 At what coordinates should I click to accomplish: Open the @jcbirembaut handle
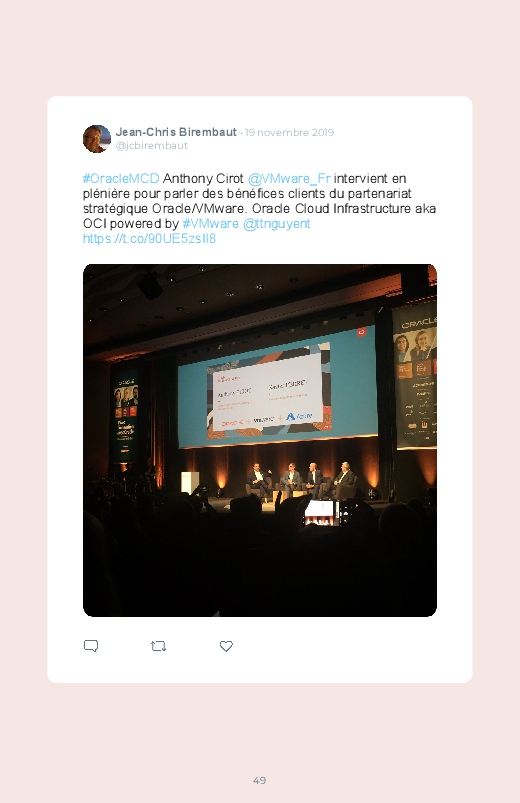click(x=152, y=145)
